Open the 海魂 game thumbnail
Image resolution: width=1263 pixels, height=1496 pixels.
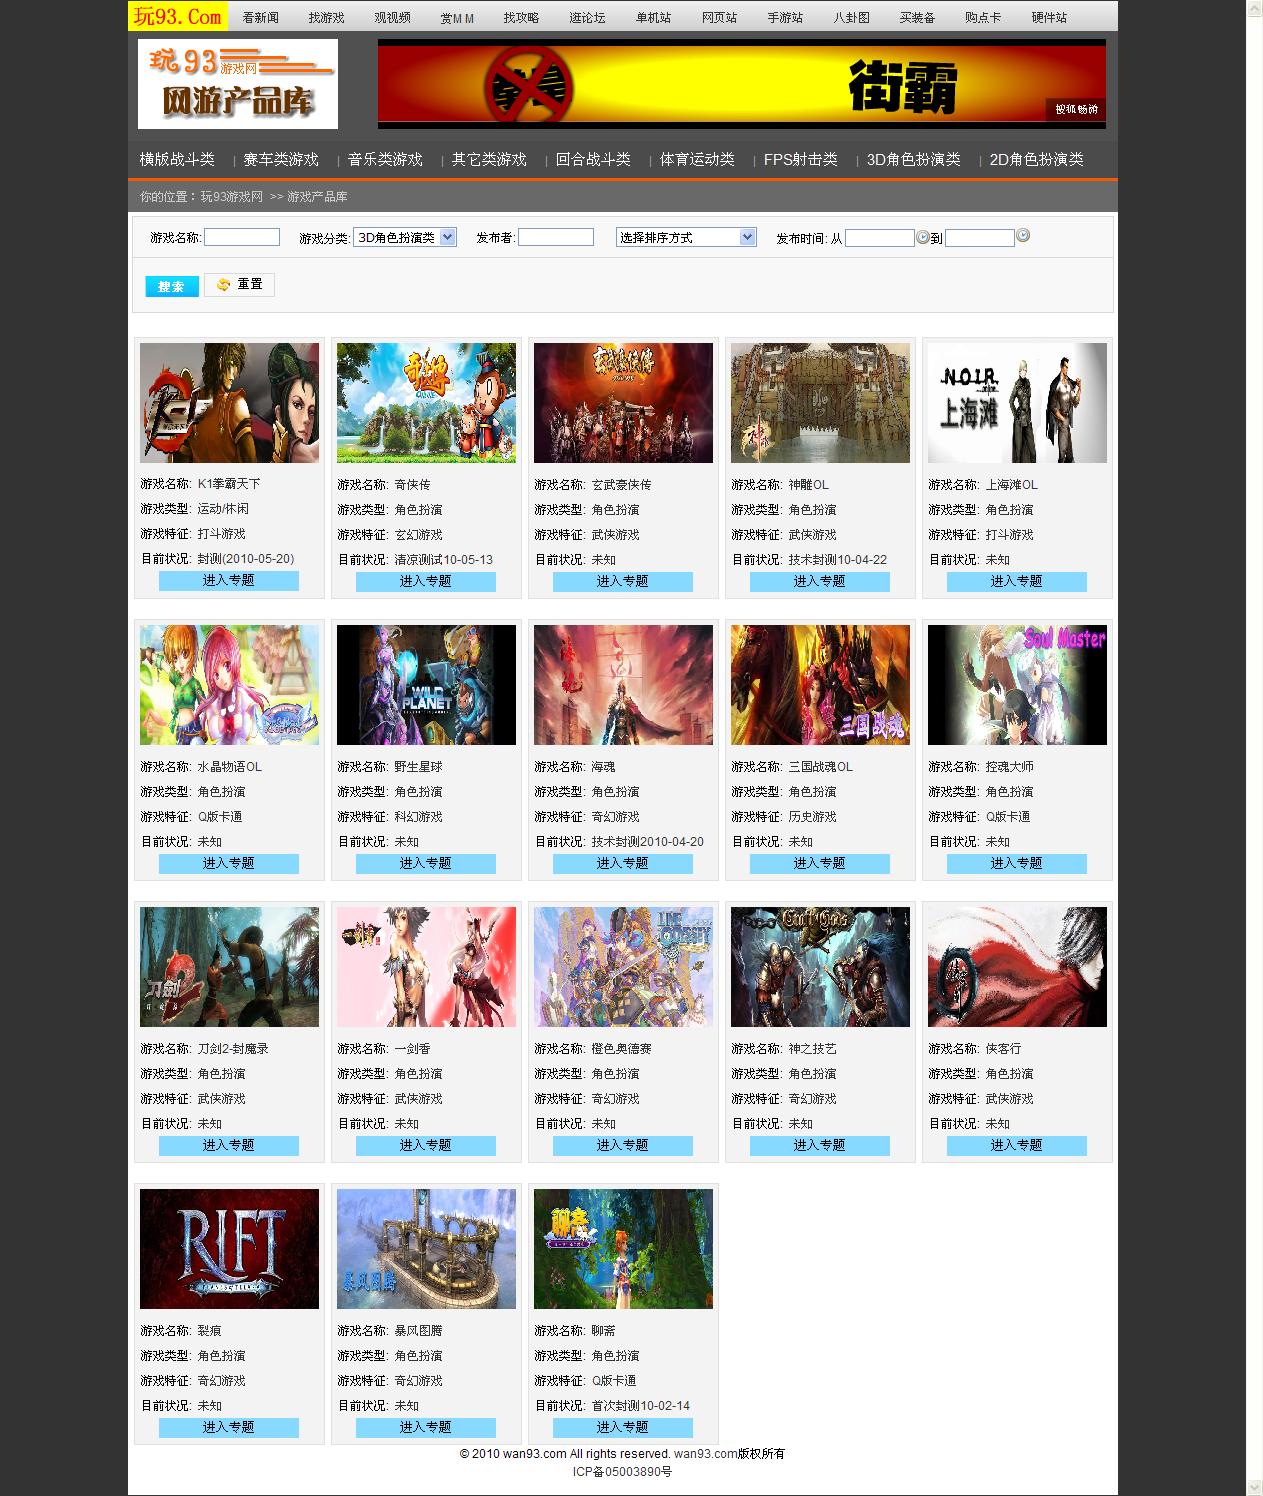coord(624,685)
